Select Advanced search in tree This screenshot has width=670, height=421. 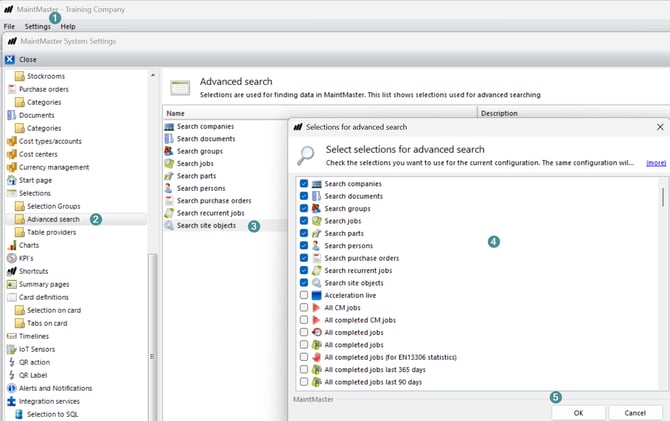point(53,219)
